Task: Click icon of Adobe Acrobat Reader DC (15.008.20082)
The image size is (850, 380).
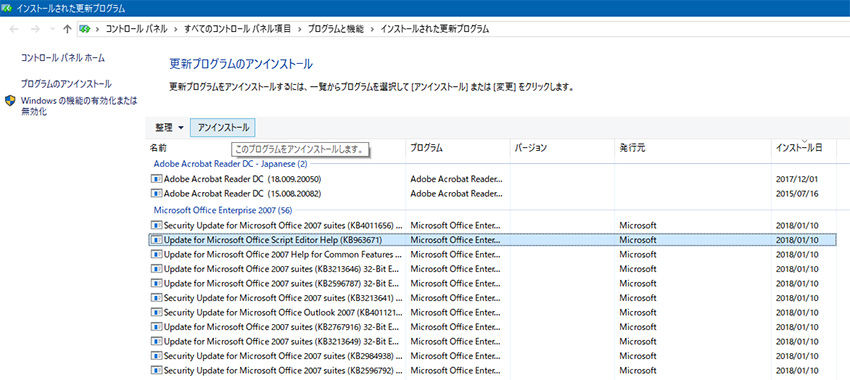Action: 156,193
